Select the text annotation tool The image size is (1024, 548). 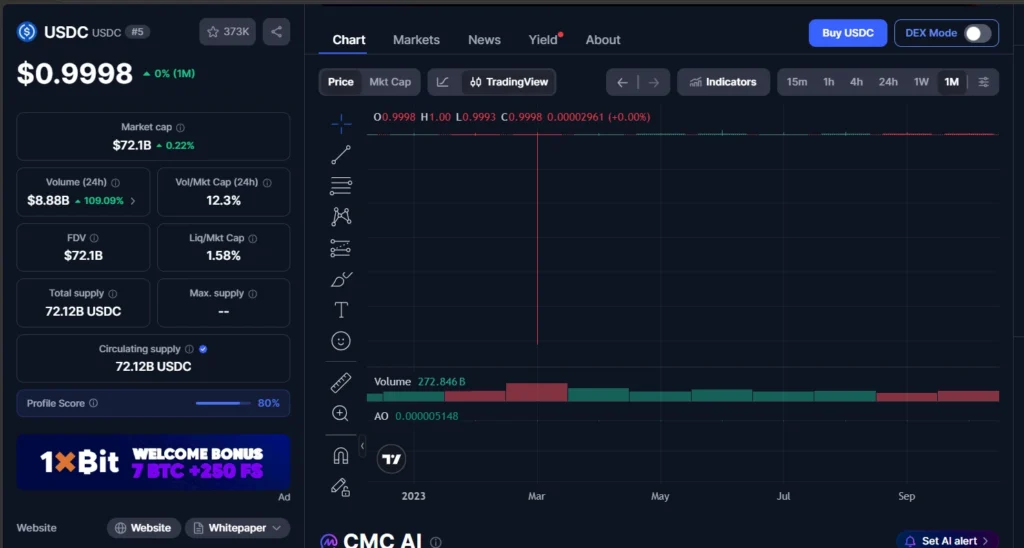pyautogui.click(x=341, y=310)
